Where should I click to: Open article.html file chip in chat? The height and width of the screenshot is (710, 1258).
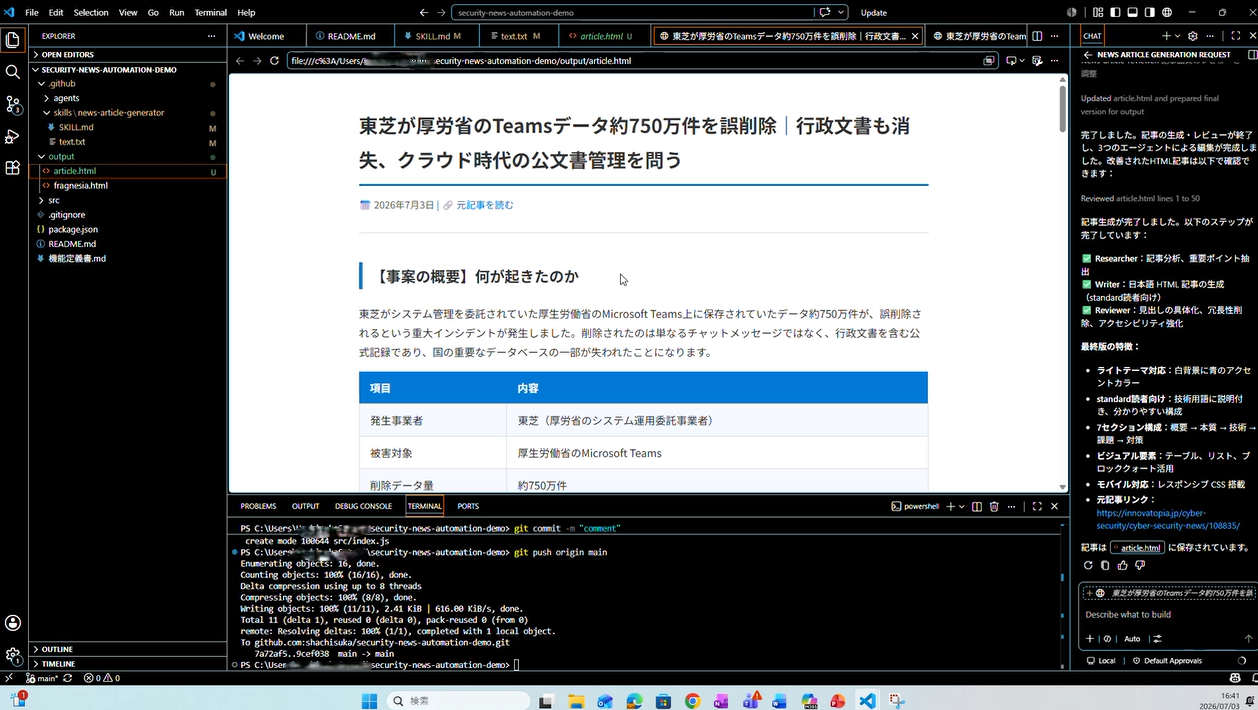(x=1137, y=548)
